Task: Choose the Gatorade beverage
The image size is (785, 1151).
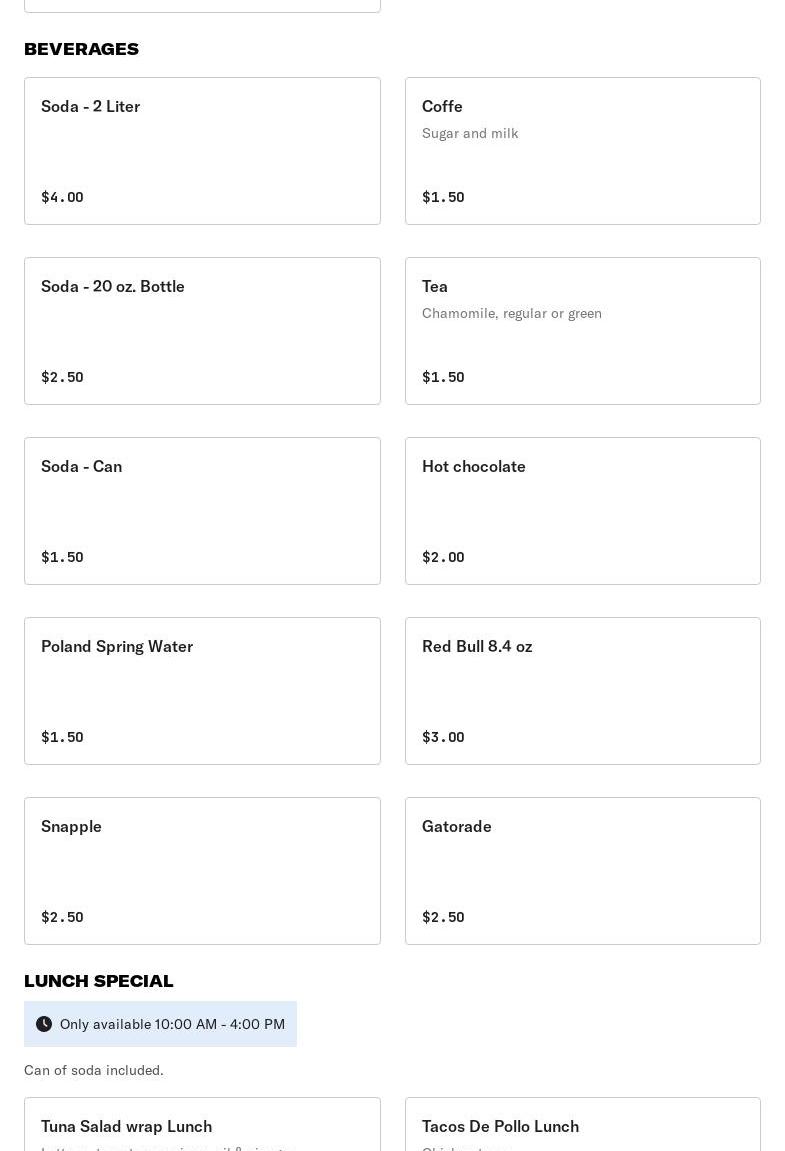Action: pos(582,871)
